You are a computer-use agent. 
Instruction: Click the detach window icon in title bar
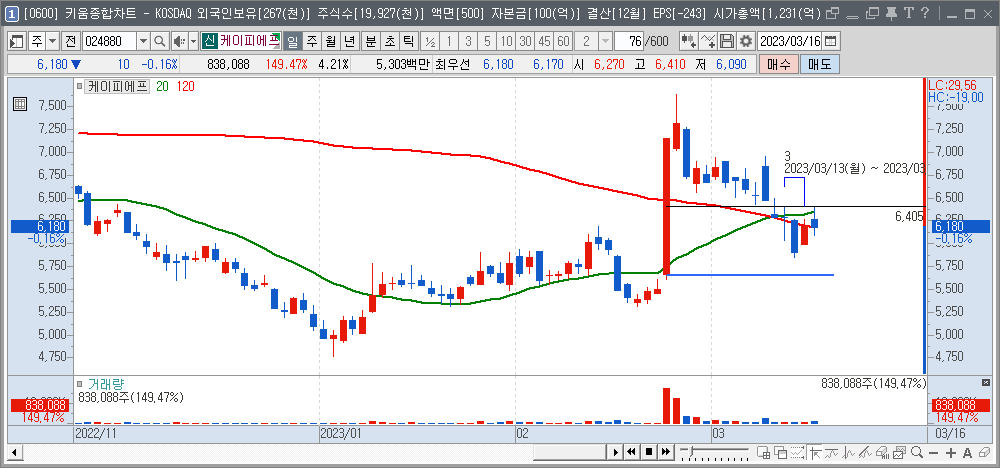(x=832, y=13)
